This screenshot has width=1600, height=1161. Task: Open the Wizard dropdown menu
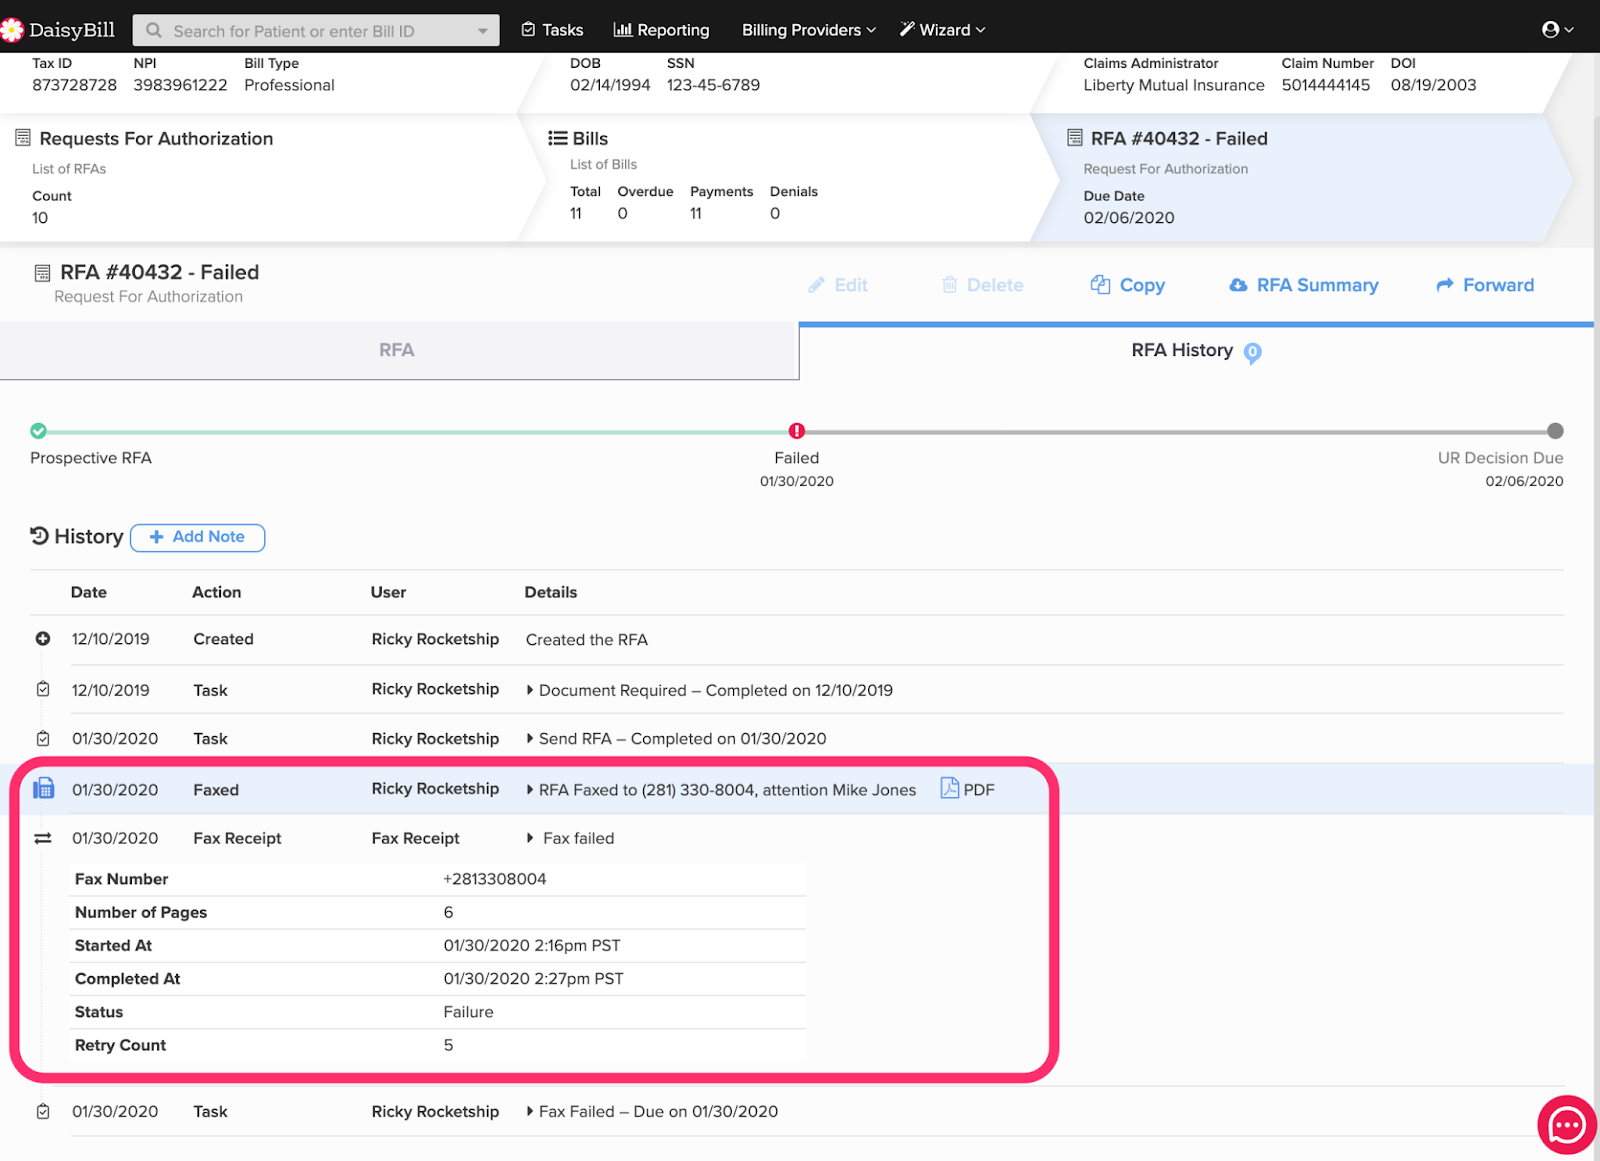pos(943,30)
